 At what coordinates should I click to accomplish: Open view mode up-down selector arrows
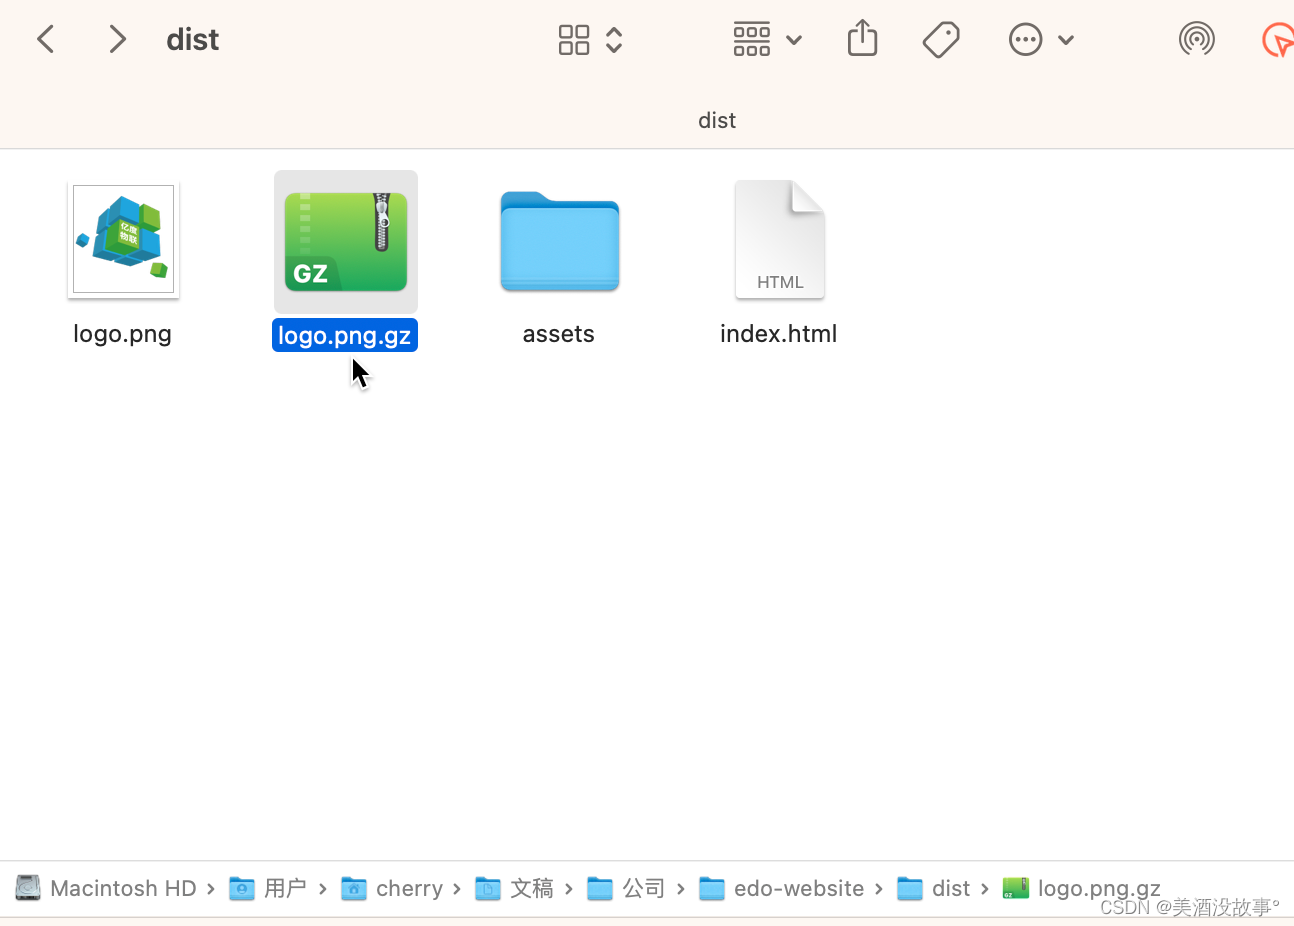click(x=614, y=40)
